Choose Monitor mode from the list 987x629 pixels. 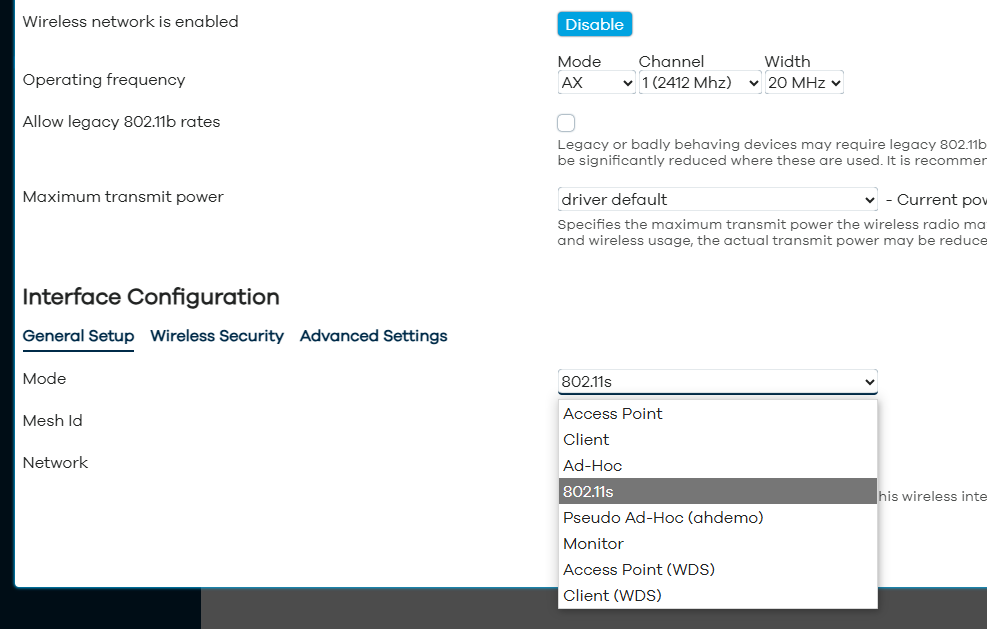593,544
